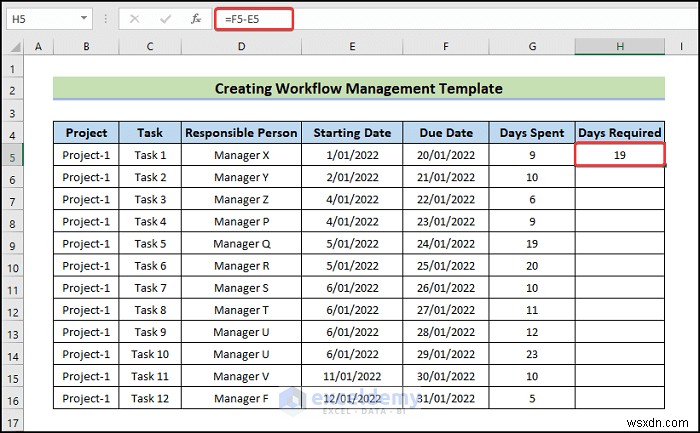Screen dimensions: 700x433
Task: Select the Manager R cell
Action: click(x=242, y=266)
